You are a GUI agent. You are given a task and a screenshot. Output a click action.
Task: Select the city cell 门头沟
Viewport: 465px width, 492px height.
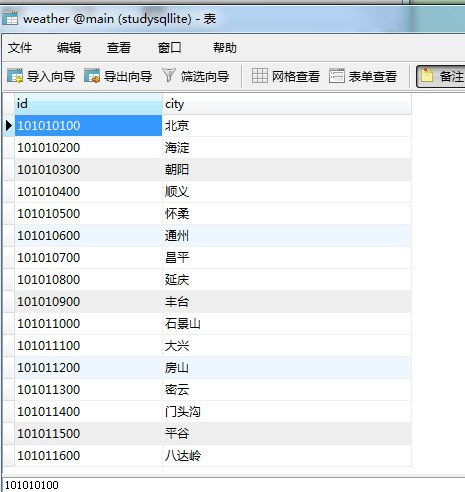pos(287,412)
